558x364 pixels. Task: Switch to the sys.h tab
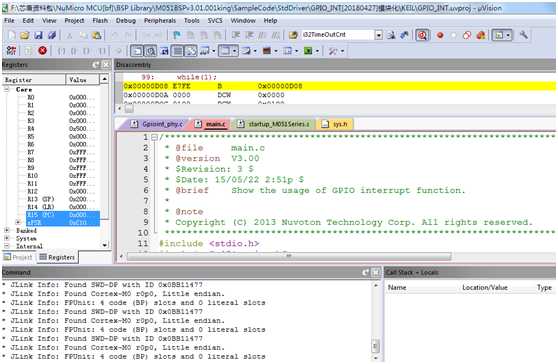pyautogui.click(x=336, y=124)
